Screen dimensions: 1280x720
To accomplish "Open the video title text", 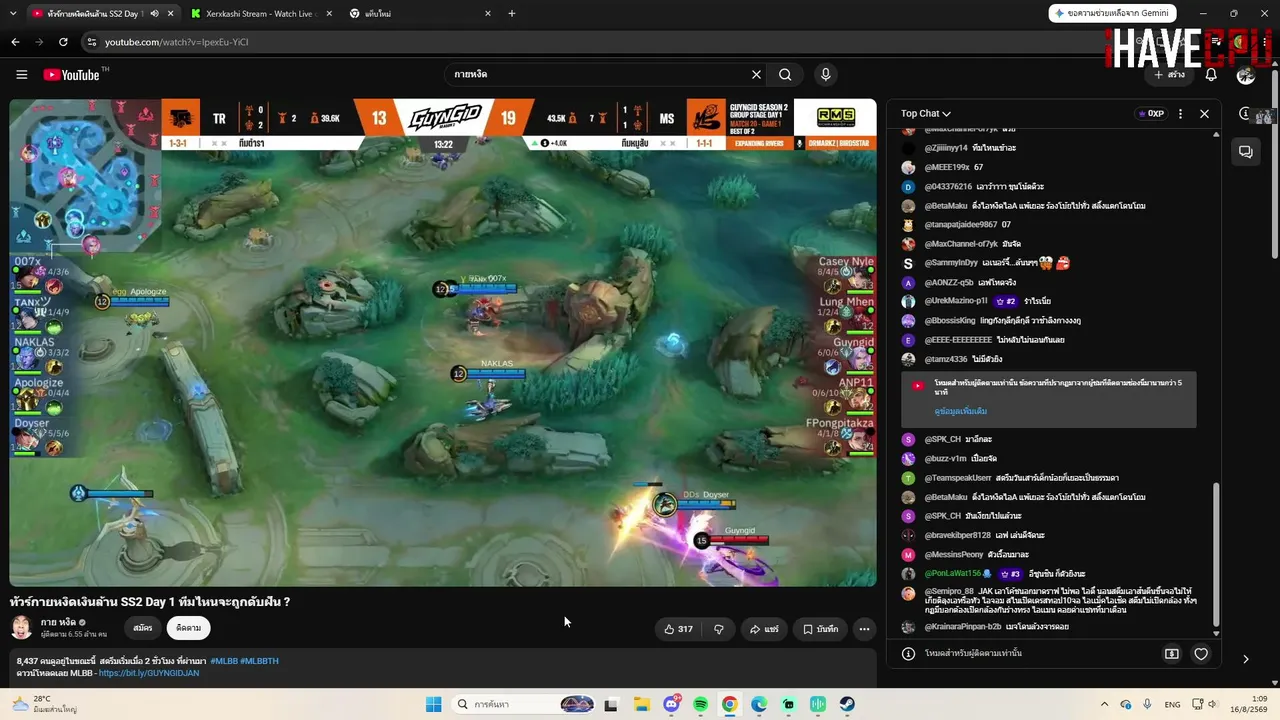I will pos(150,602).
